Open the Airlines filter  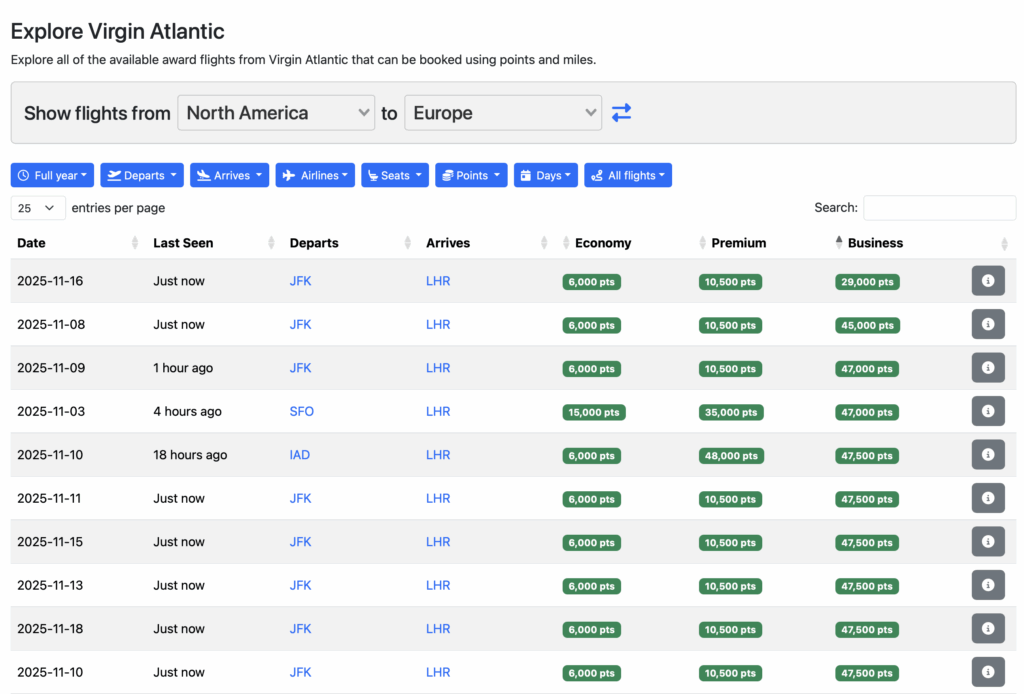point(314,175)
